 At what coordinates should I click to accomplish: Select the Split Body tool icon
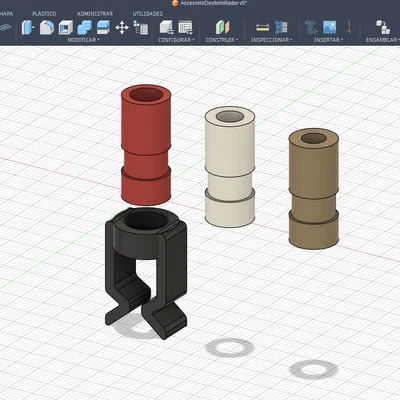(103, 27)
